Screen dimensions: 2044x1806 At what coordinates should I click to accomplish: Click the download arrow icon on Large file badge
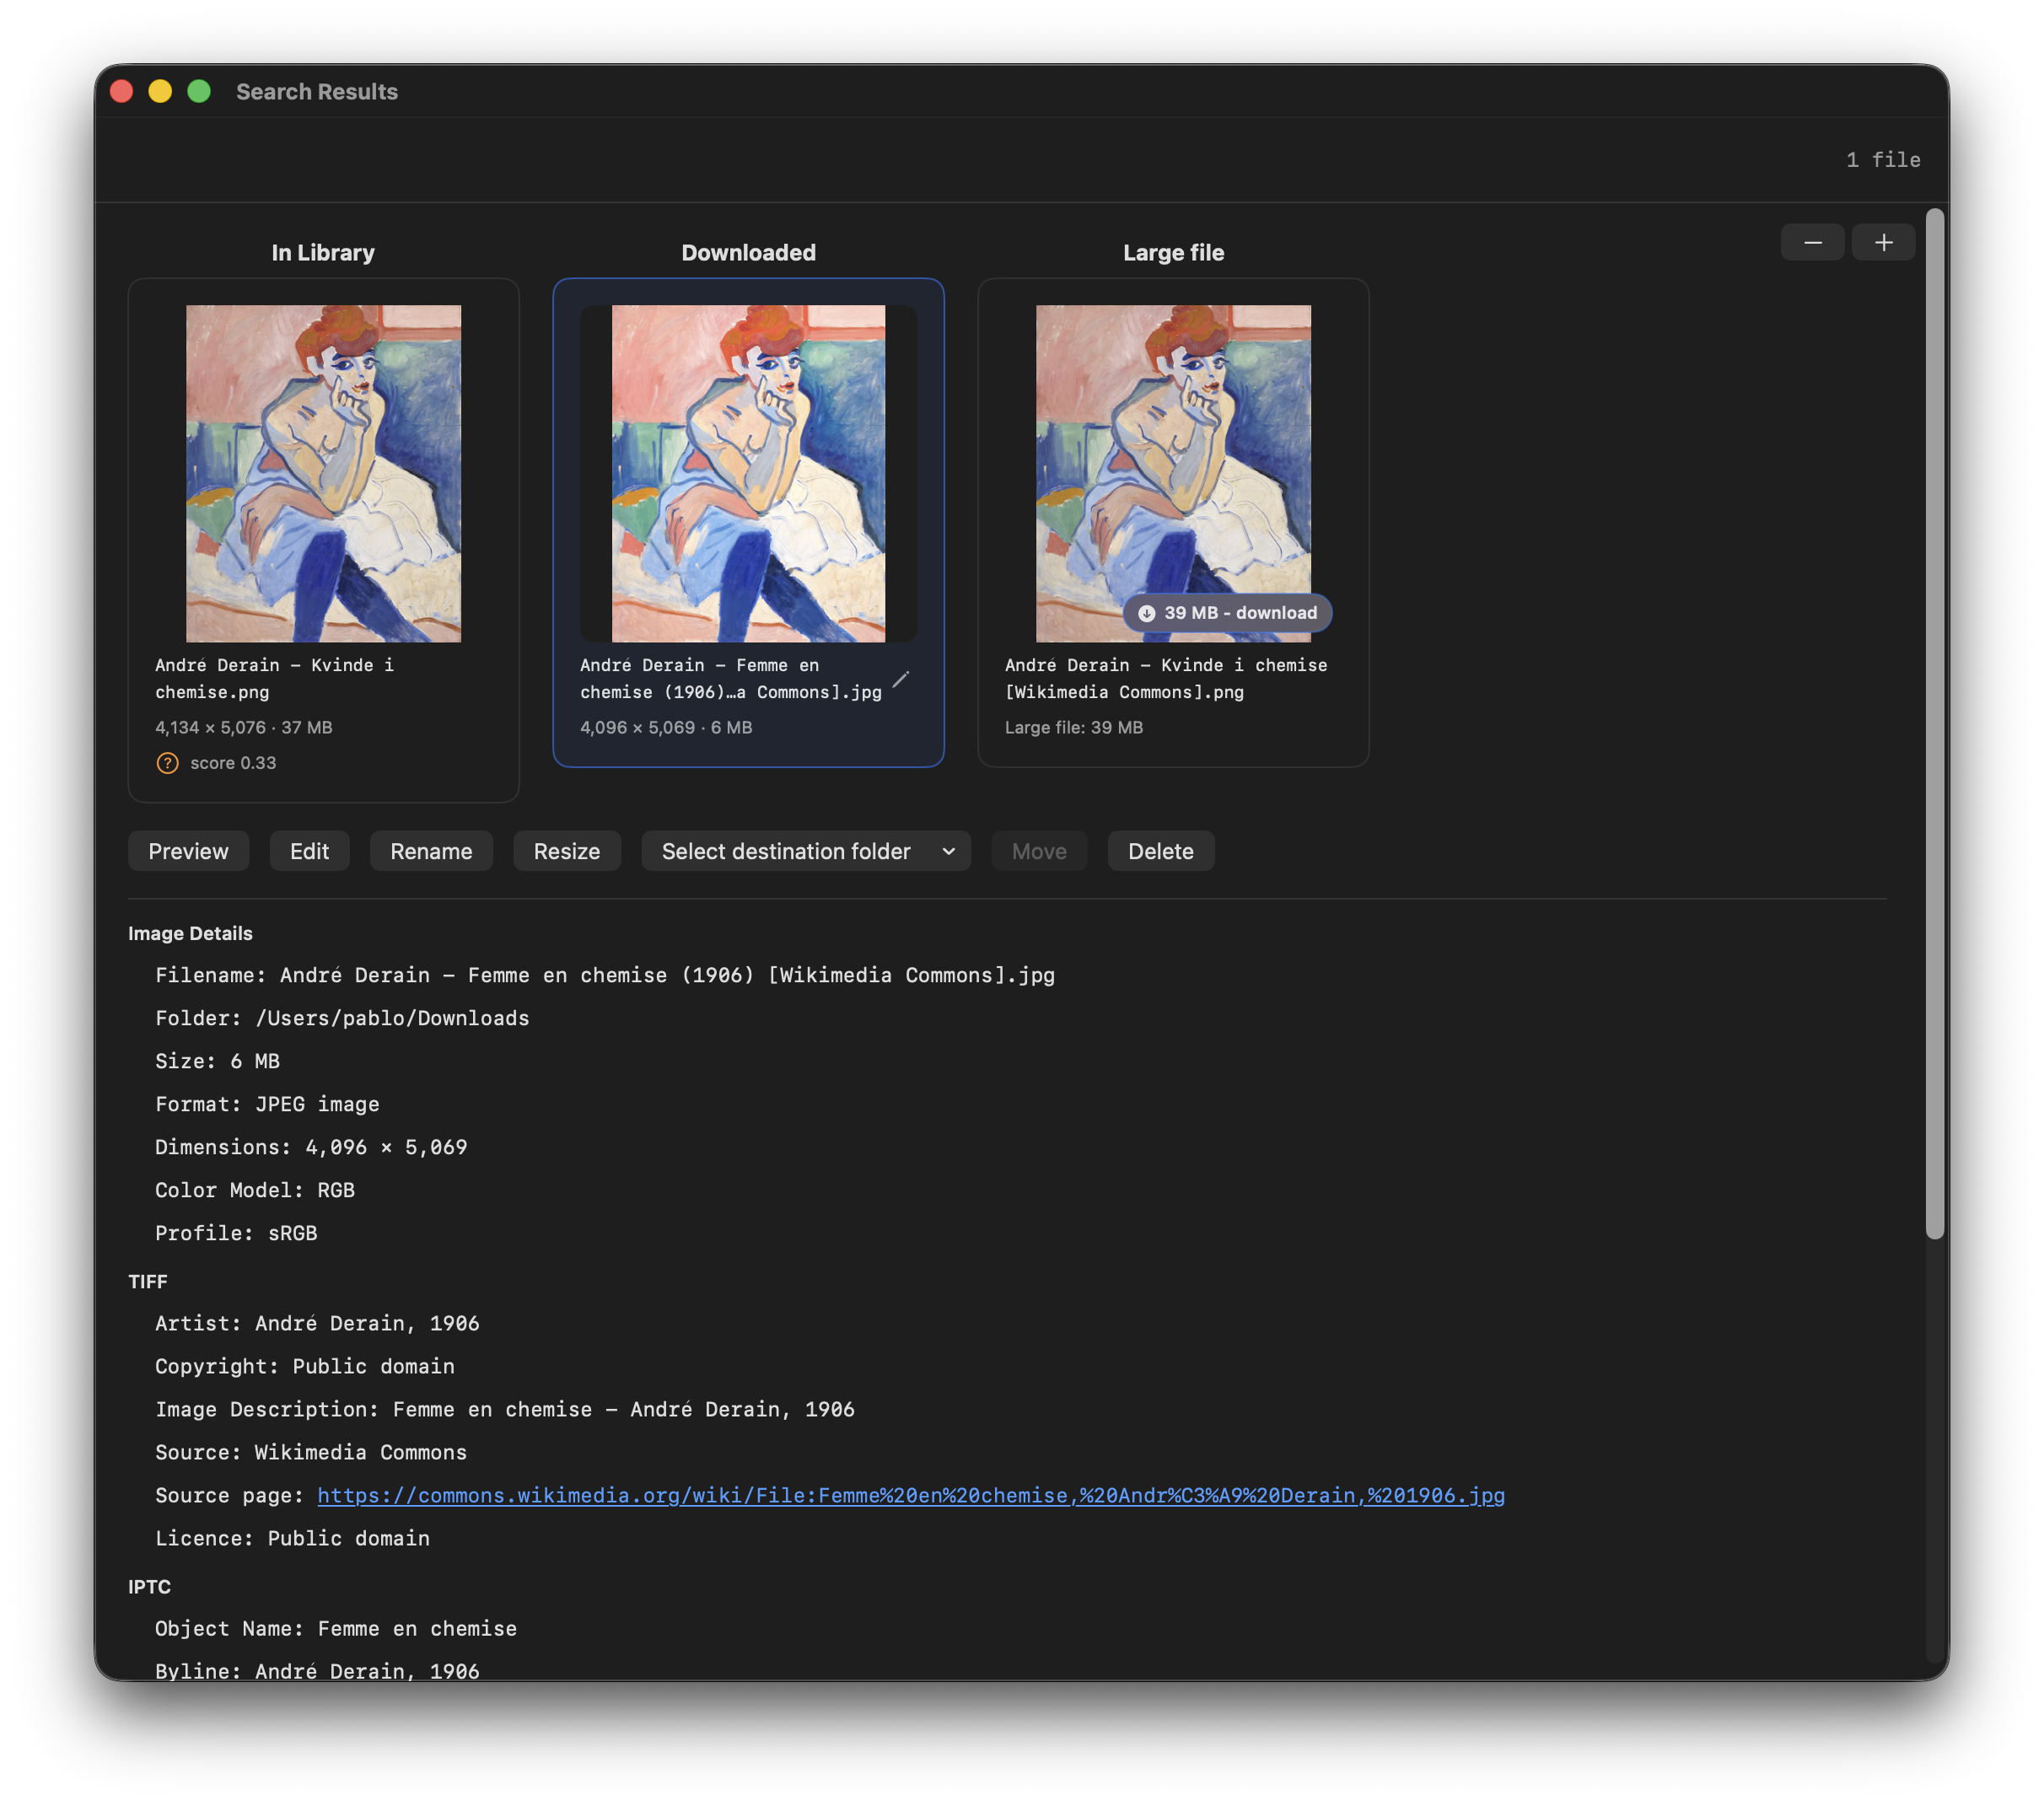[1146, 613]
